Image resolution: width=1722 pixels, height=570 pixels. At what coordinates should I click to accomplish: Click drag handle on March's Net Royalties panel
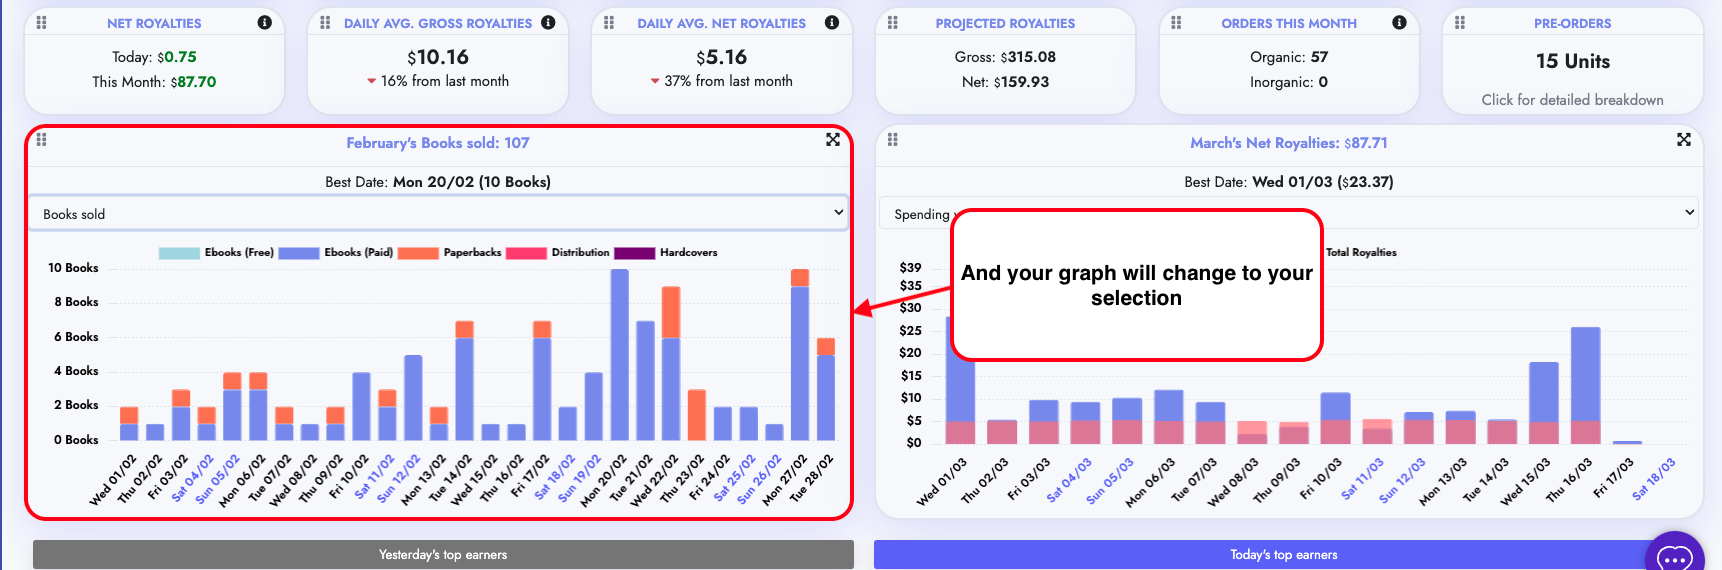(x=893, y=139)
